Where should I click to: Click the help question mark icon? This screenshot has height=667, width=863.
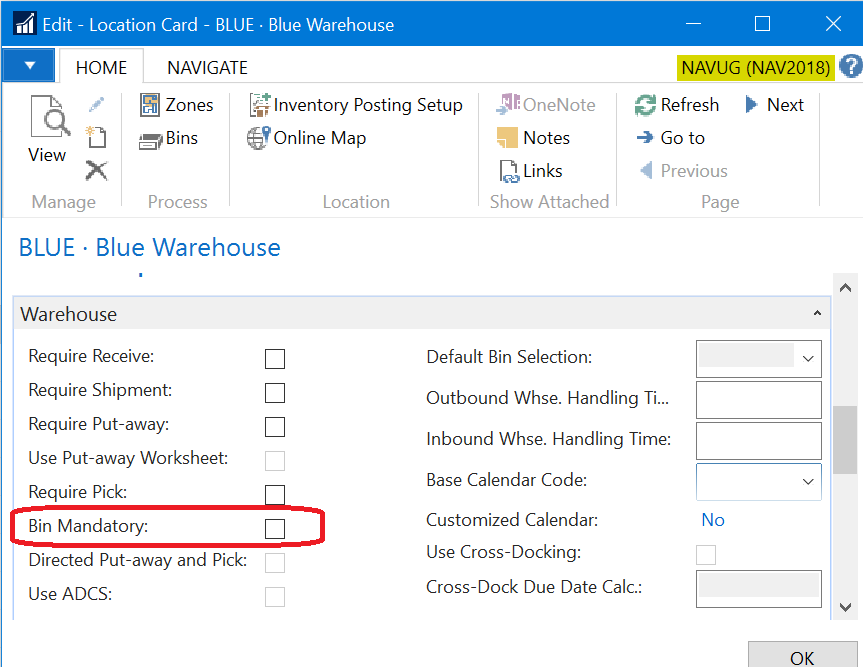pos(851,67)
